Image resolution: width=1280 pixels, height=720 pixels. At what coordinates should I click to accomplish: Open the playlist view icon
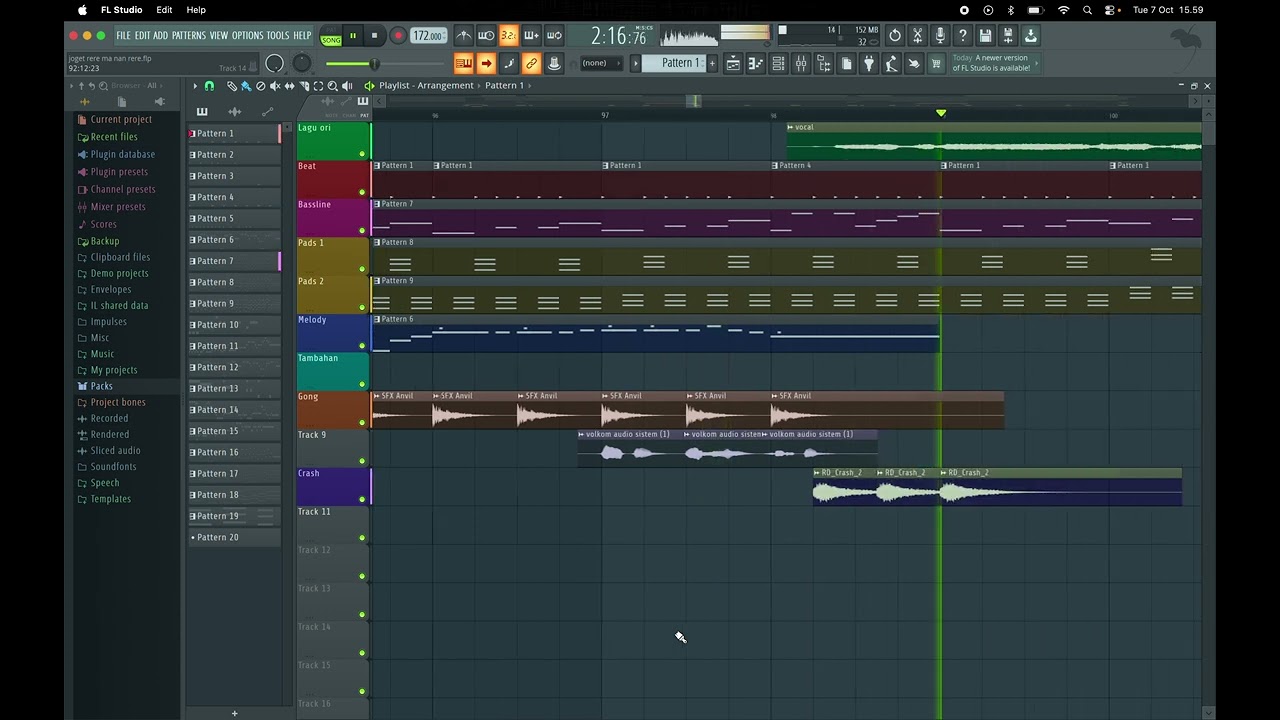tap(733, 64)
